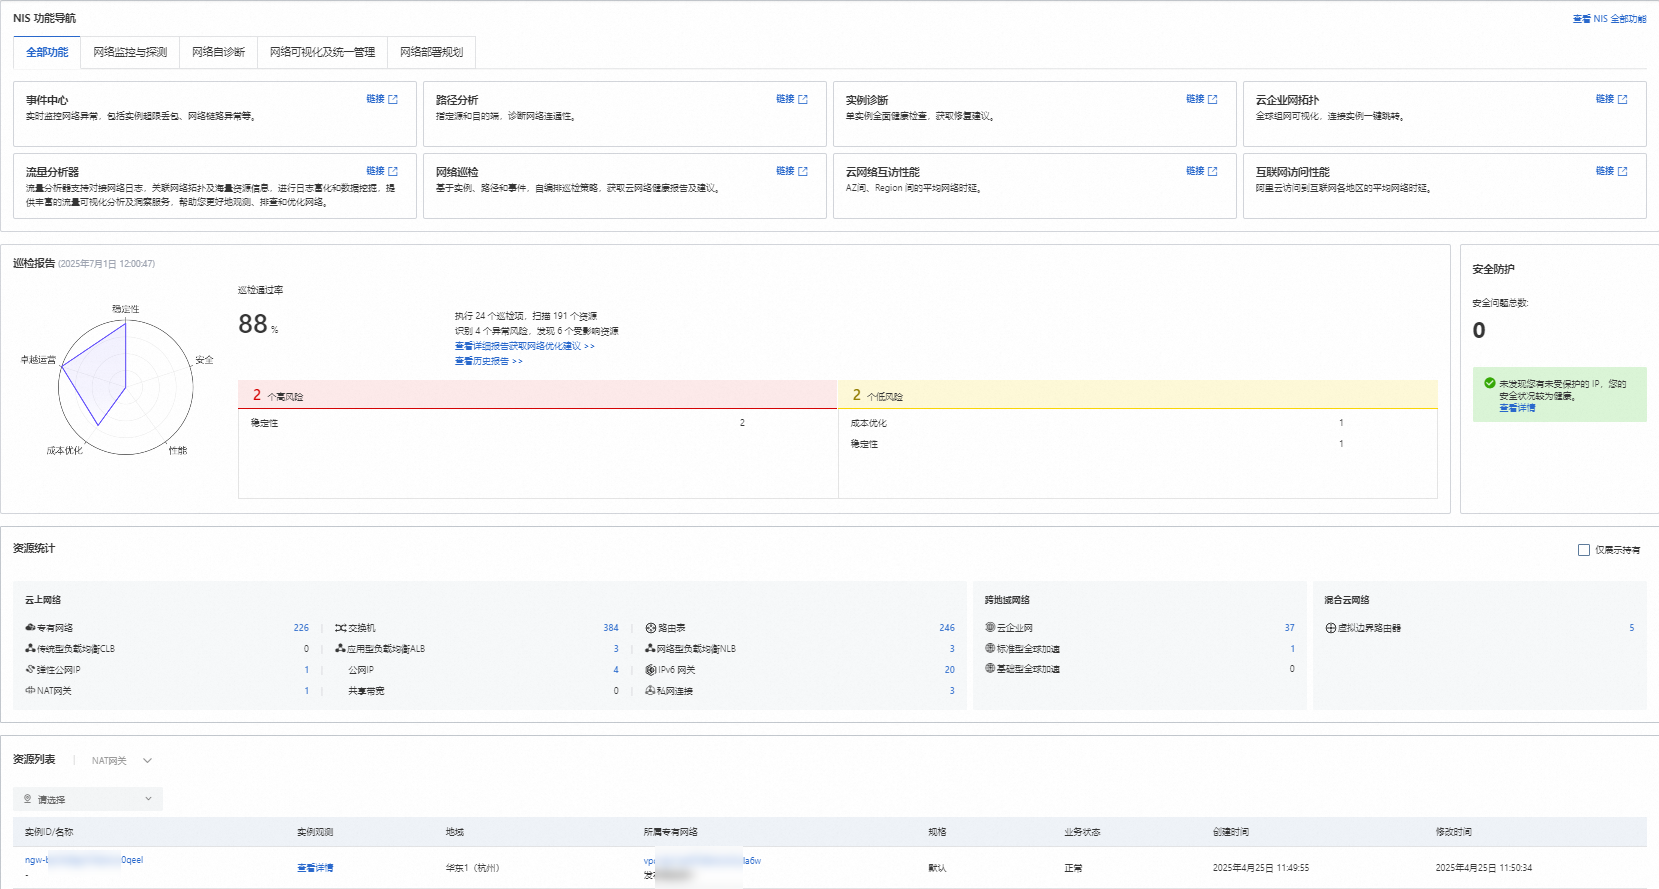Click the 虚拟边界路由器 count 5
This screenshot has width=1659, height=889.
click(x=1632, y=628)
